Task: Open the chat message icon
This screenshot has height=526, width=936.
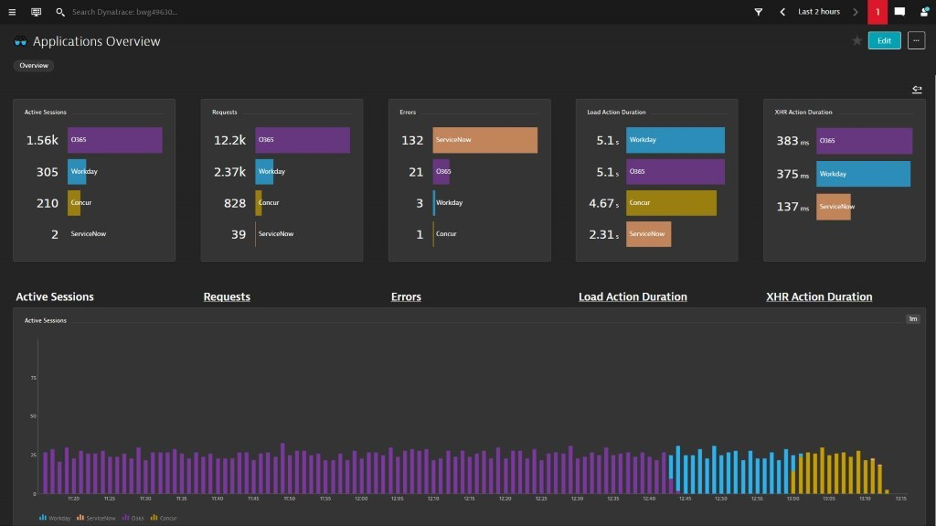Action: tap(900, 12)
